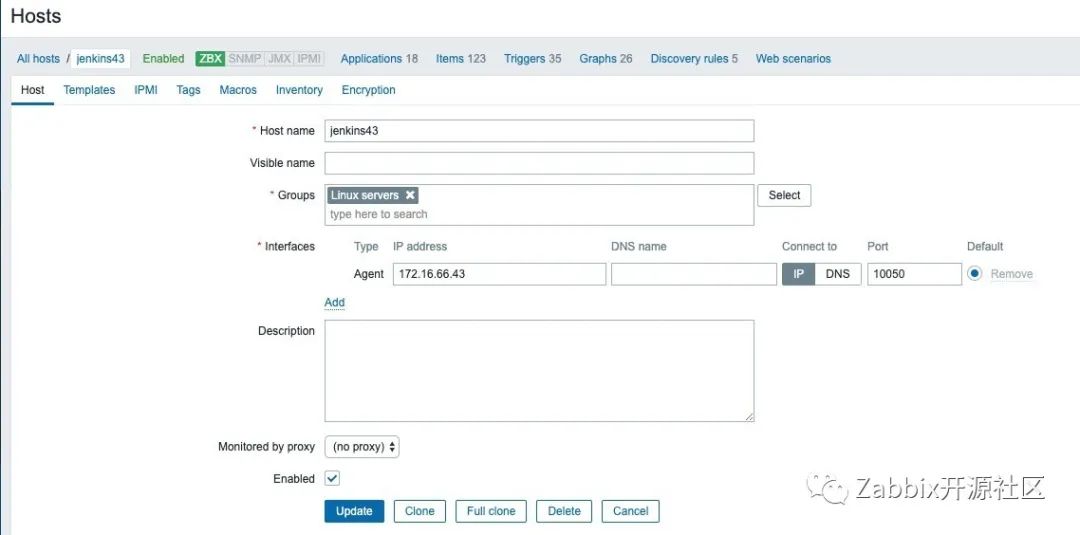1080x535 pixels.
Task: Focus the IP address field
Action: (499, 274)
